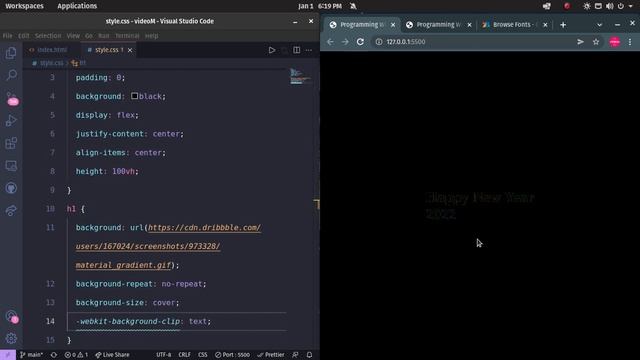This screenshot has width=640, height=360.
Task: Bookmark this page with the star icon
Action: pos(596,42)
